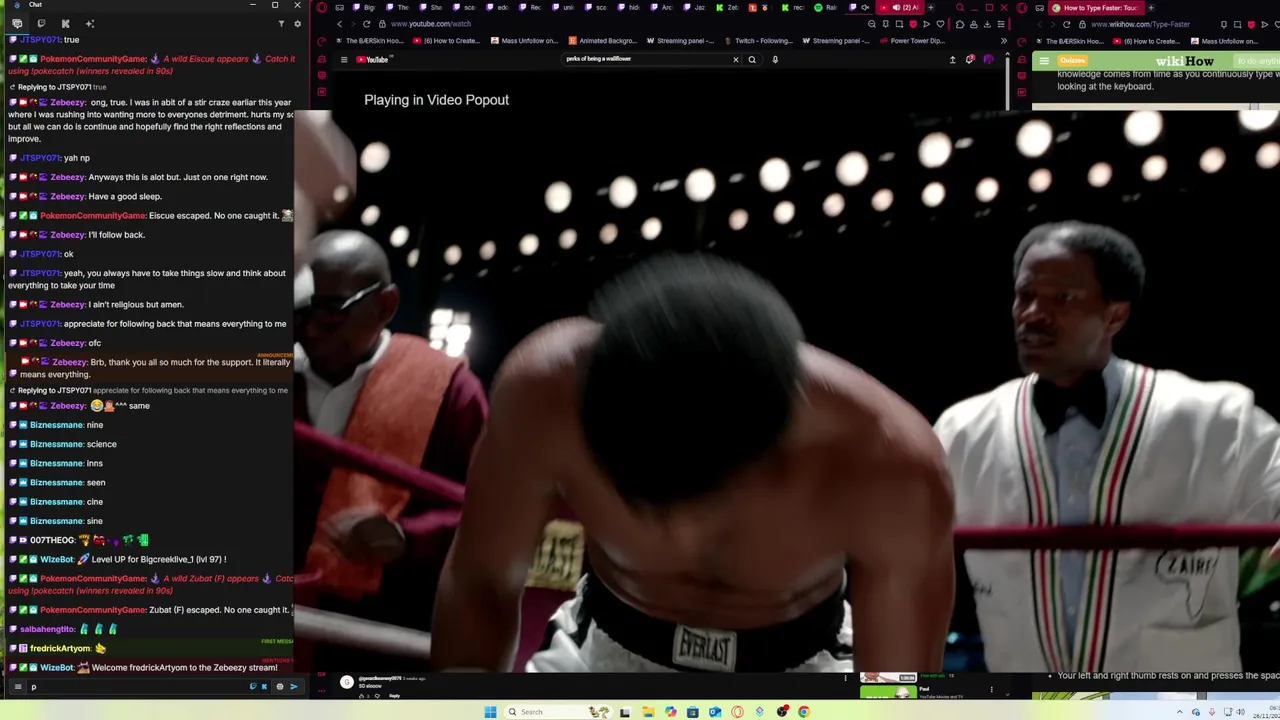Open wikiHow hamburger menu
Viewport: 1280px width, 720px height.
[x=1044, y=62]
